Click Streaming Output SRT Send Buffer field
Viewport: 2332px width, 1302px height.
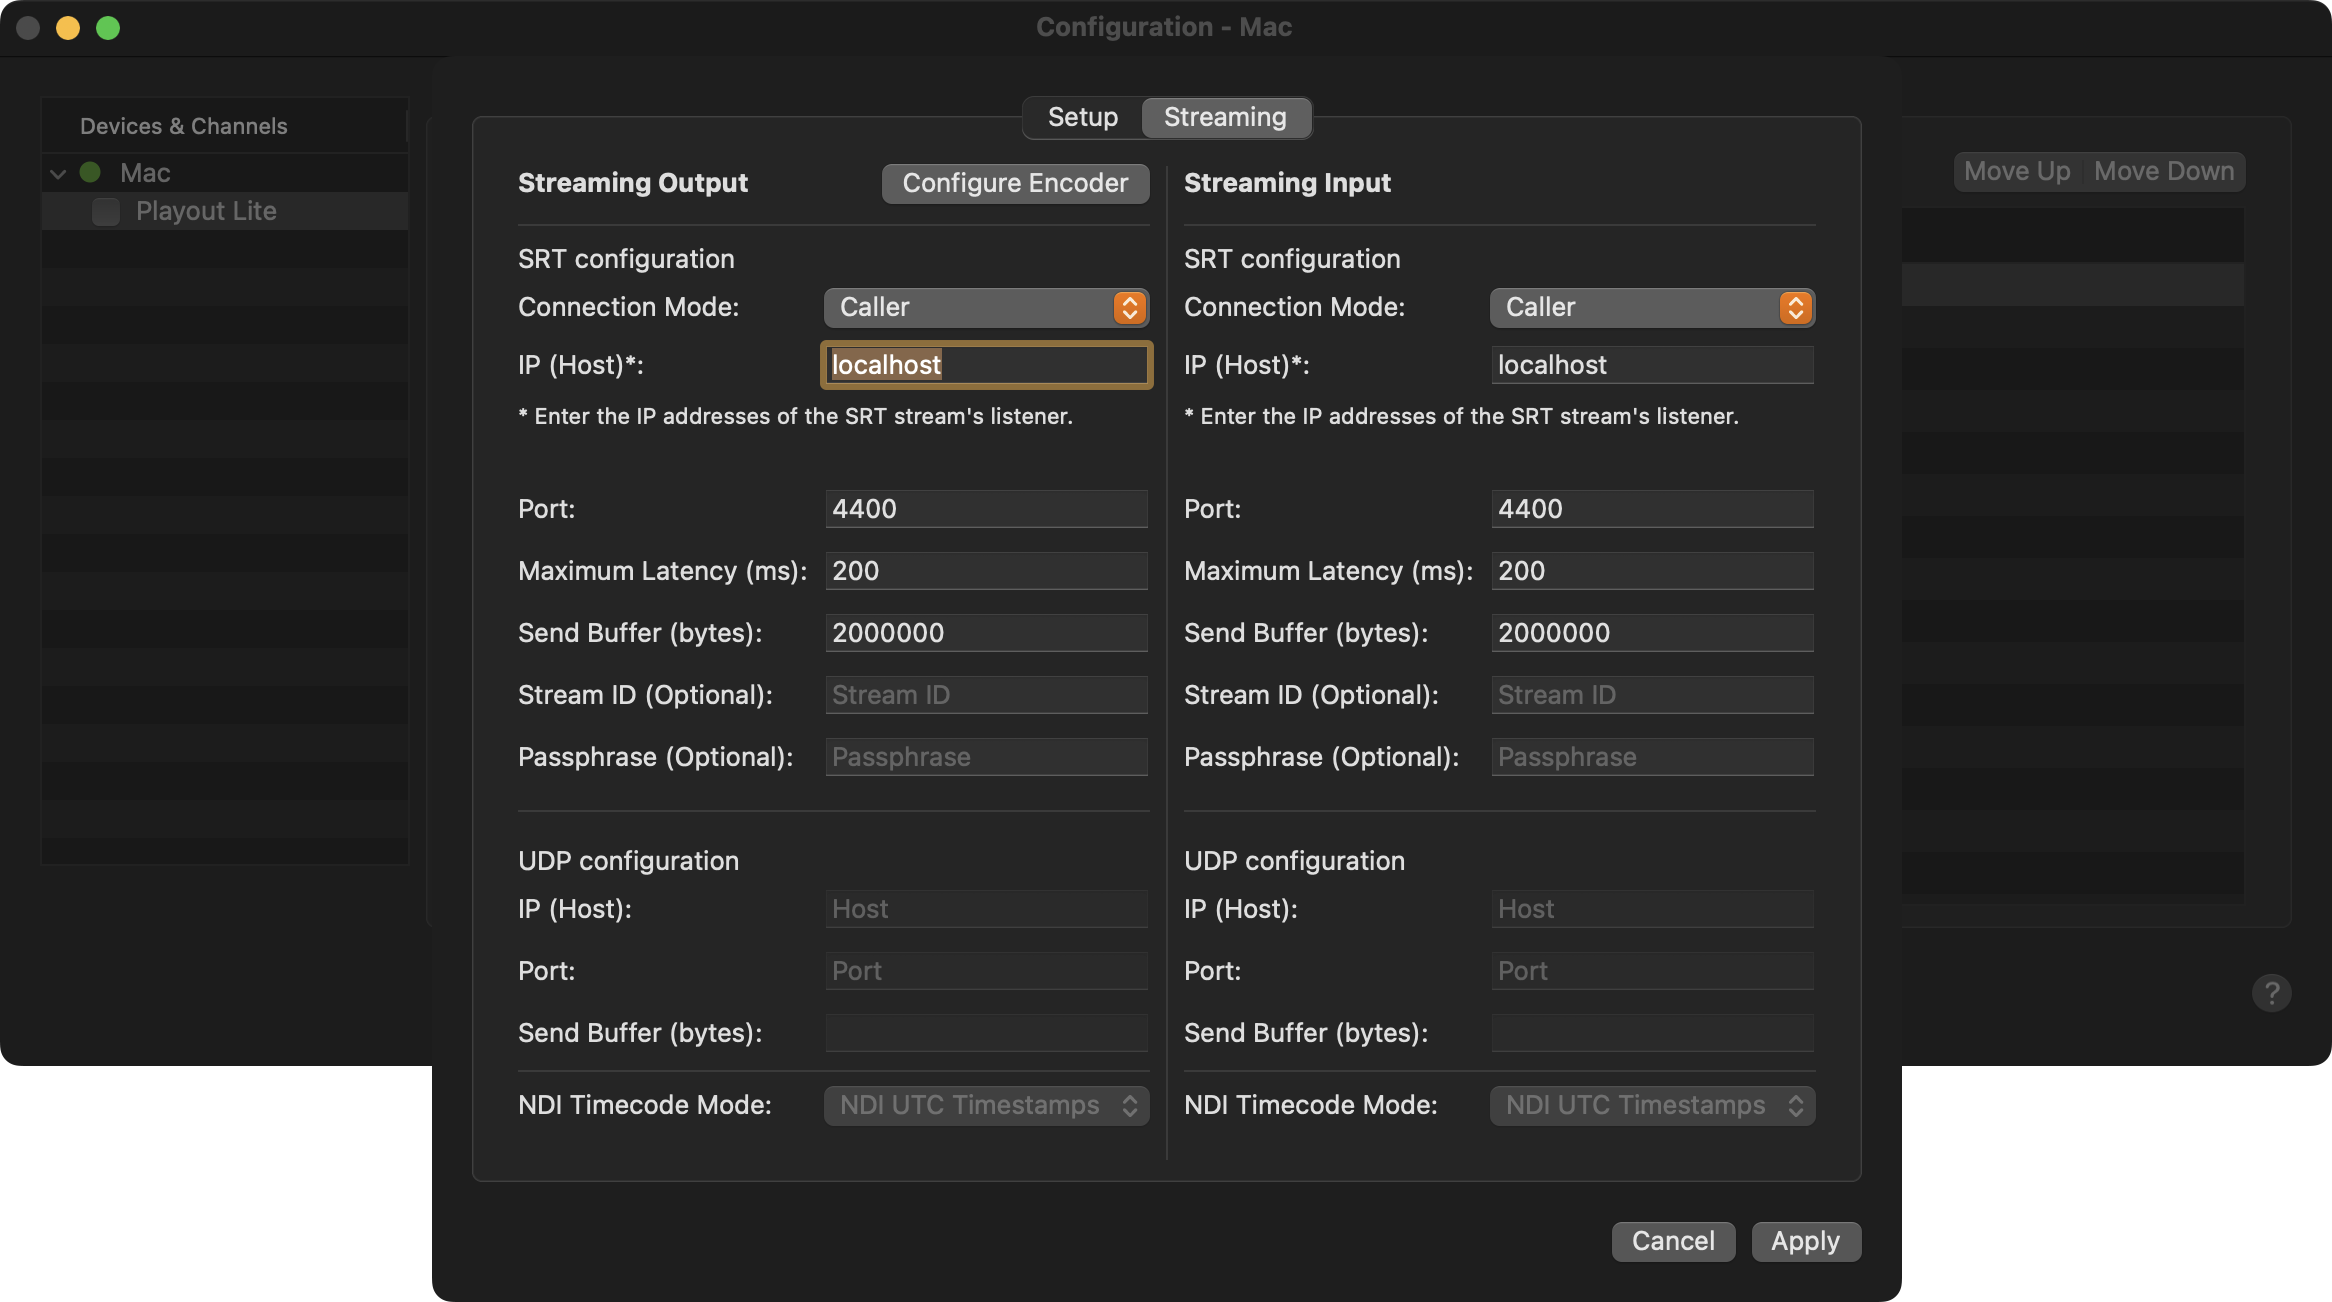[x=986, y=633]
